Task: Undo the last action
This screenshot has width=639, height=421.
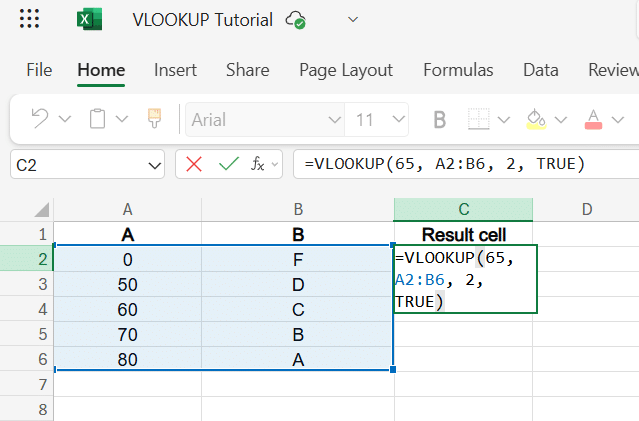Action: 40,119
